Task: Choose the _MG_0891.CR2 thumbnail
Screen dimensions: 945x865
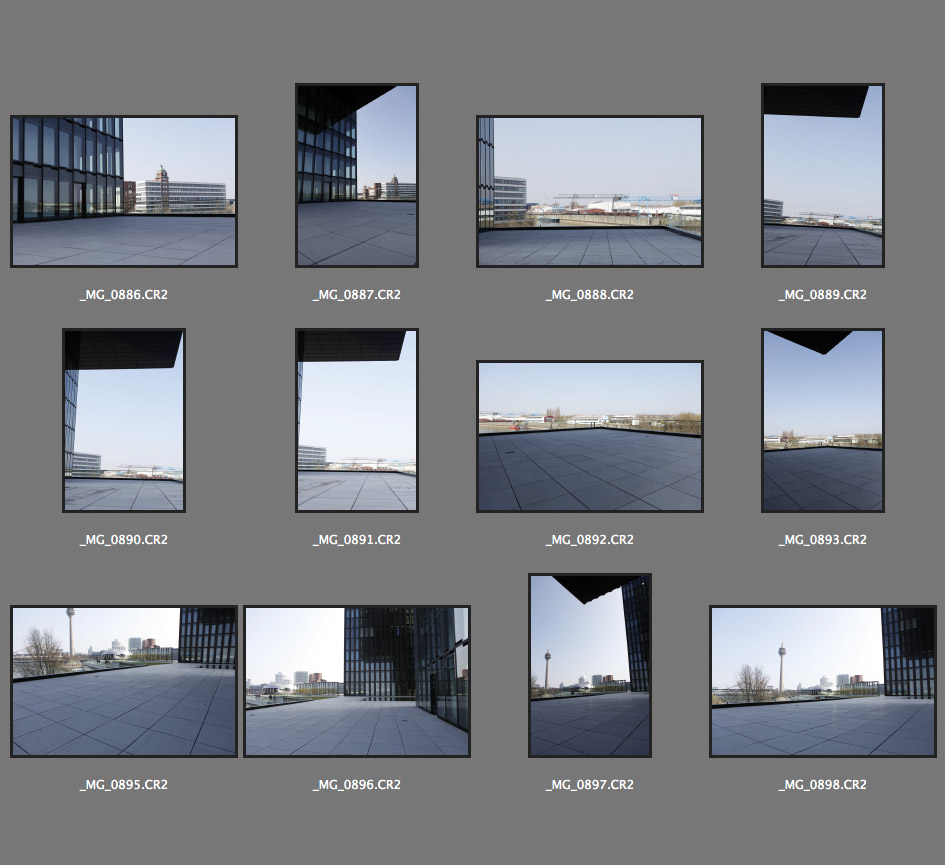Action: (x=357, y=420)
